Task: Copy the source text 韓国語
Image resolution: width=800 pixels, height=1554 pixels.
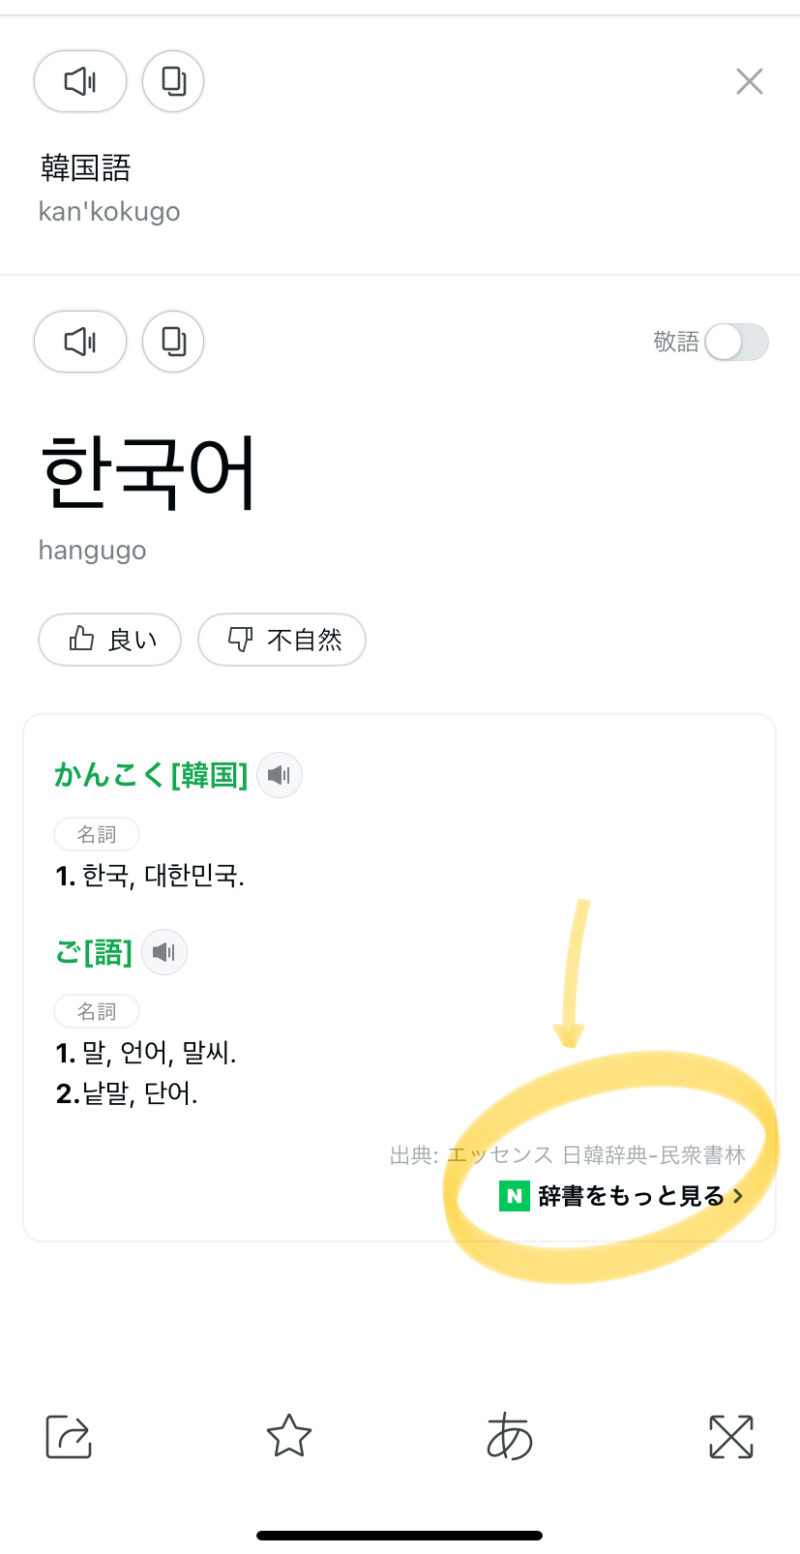Action: pyautogui.click(x=173, y=81)
